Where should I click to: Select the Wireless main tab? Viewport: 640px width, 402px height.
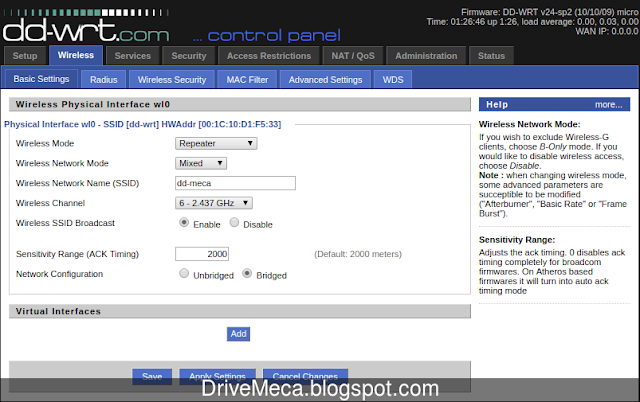(x=76, y=55)
